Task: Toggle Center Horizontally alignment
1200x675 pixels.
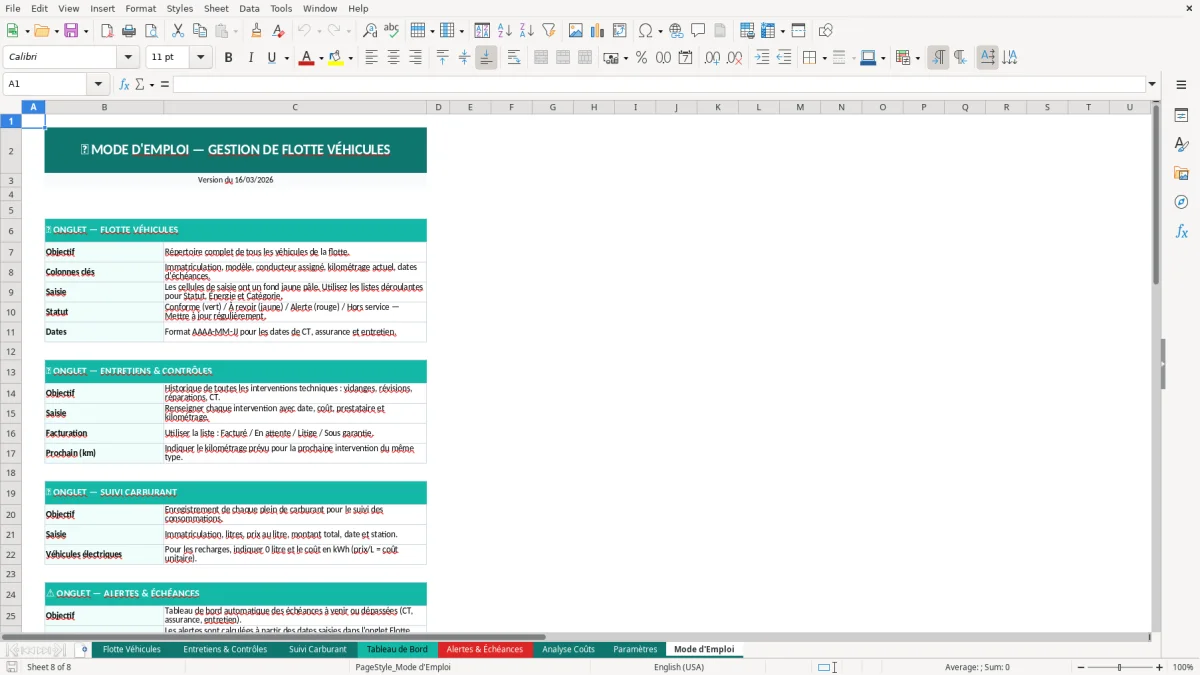Action: pyautogui.click(x=393, y=58)
